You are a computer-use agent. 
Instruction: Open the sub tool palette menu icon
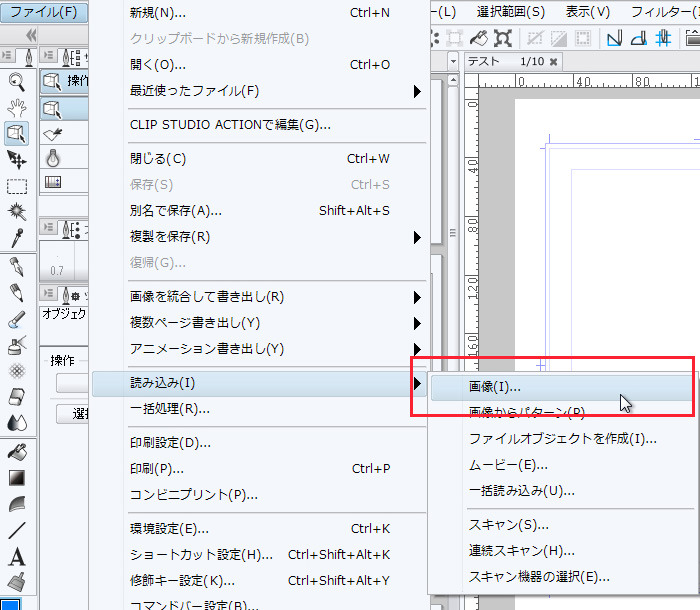click(x=48, y=56)
